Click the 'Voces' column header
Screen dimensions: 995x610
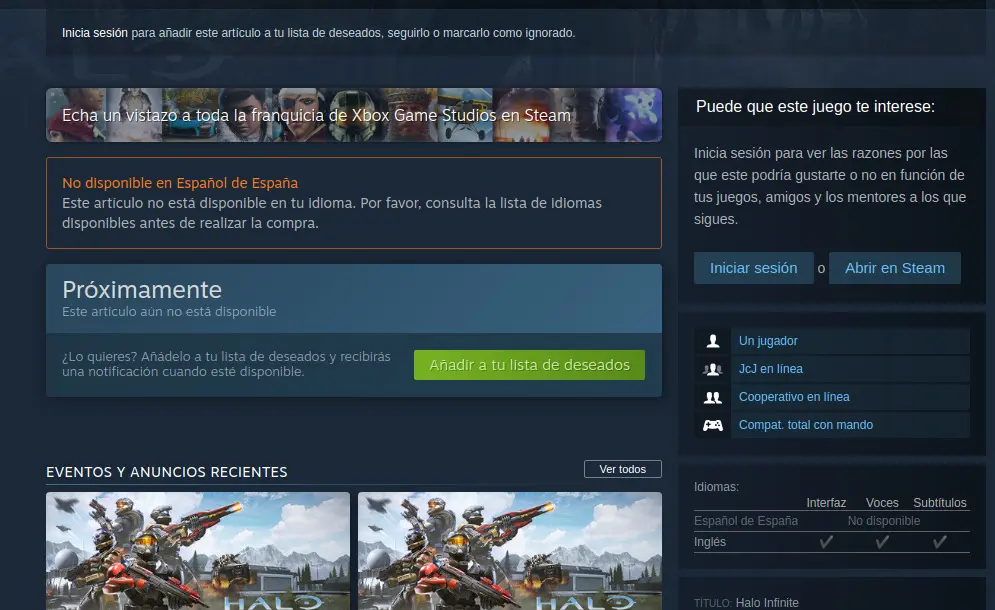(x=882, y=503)
